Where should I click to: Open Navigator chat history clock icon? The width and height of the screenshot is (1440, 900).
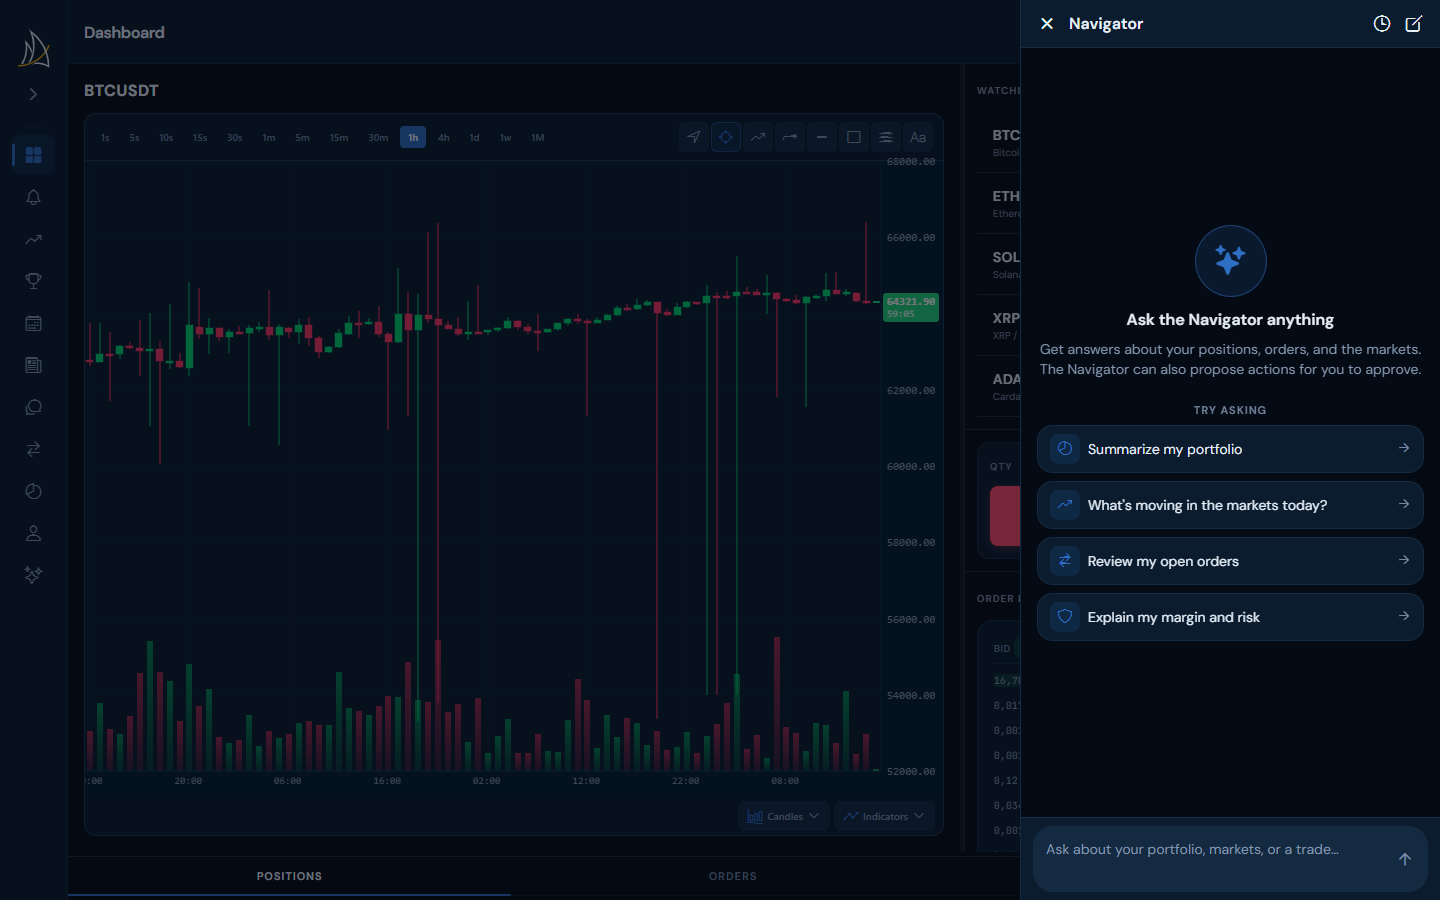coord(1382,23)
